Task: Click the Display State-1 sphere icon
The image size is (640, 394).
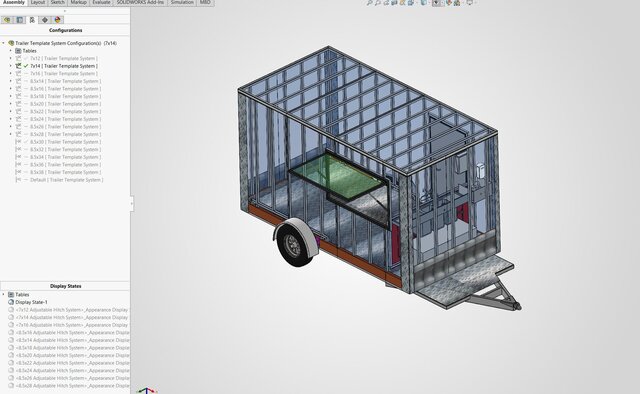Action: [11, 302]
